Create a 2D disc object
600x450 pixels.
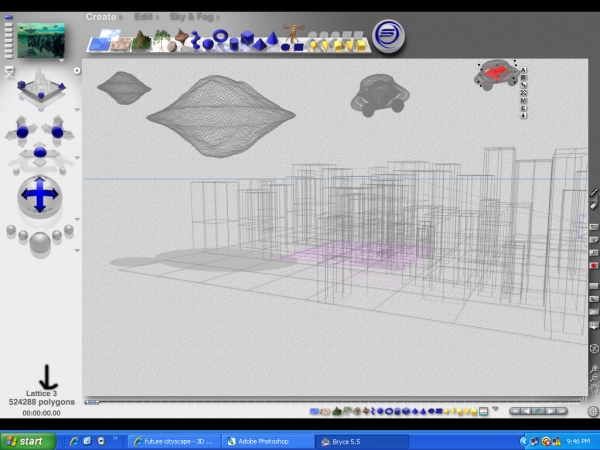click(x=285, y=47)
